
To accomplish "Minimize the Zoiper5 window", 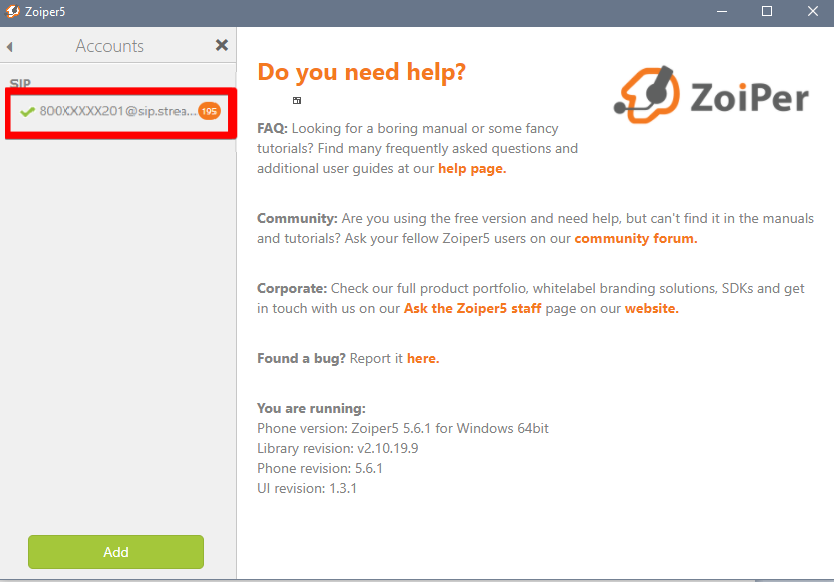I will (x=721, y=11).
